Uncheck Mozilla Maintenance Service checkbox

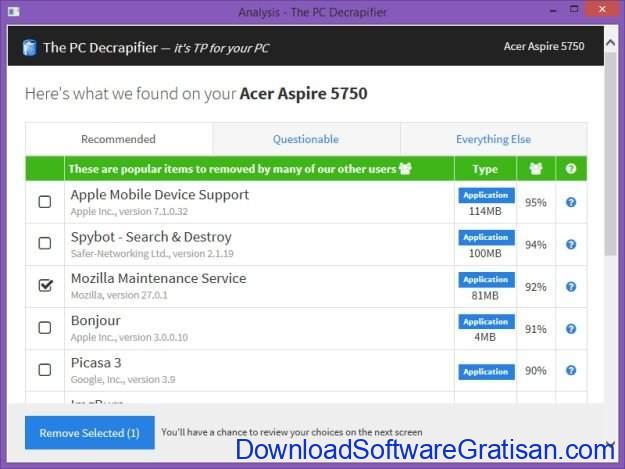pyautogui.click(x=45, y=285)
